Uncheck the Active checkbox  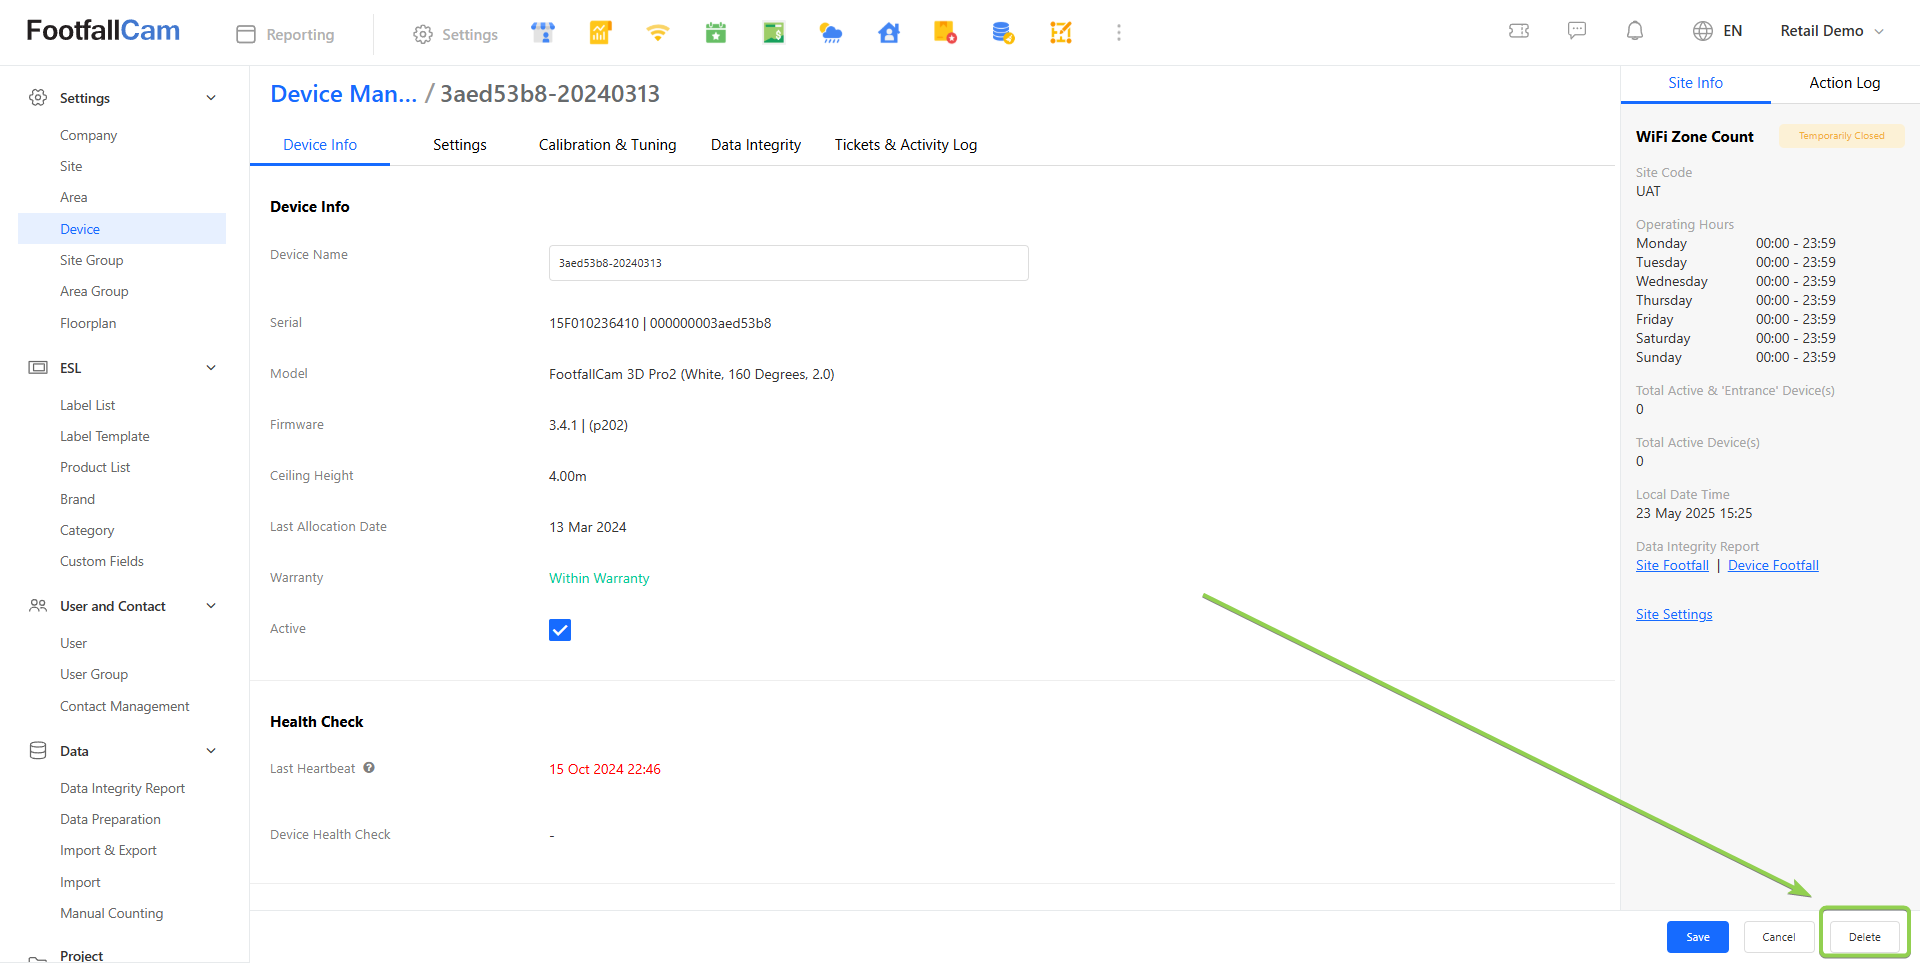[560, 630]
